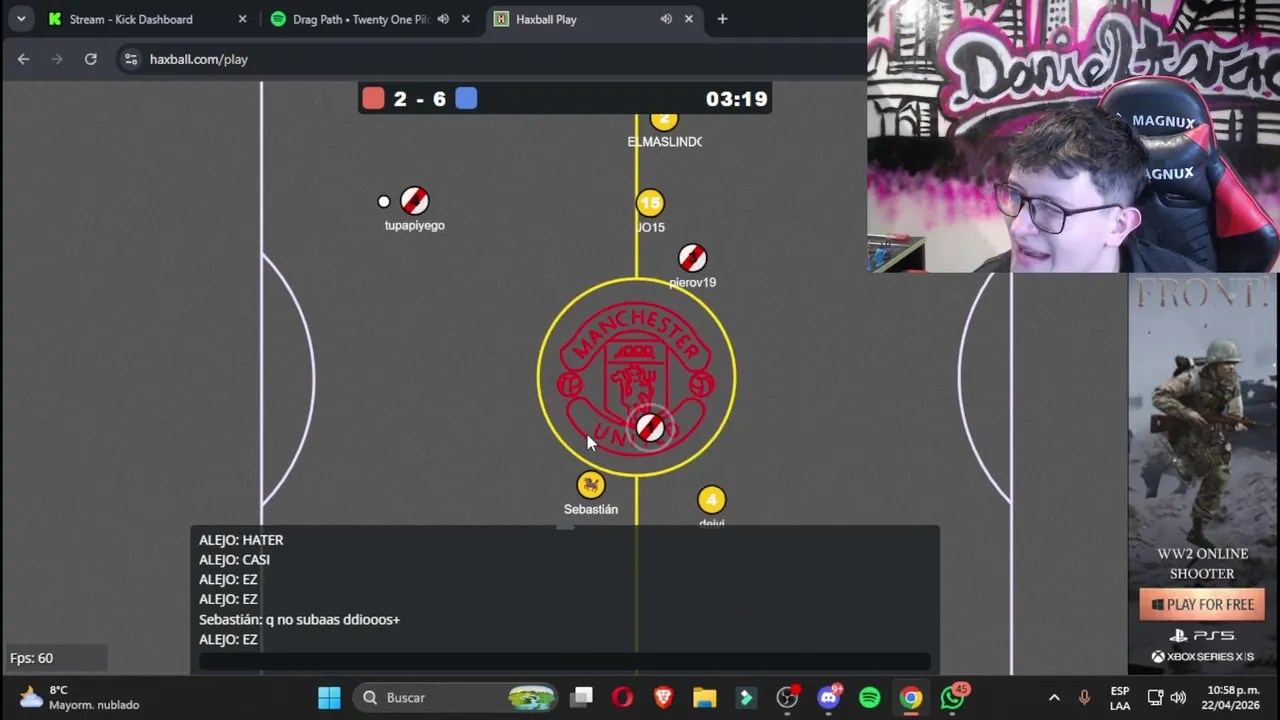Click the white ball near tupapiyego

384,202
